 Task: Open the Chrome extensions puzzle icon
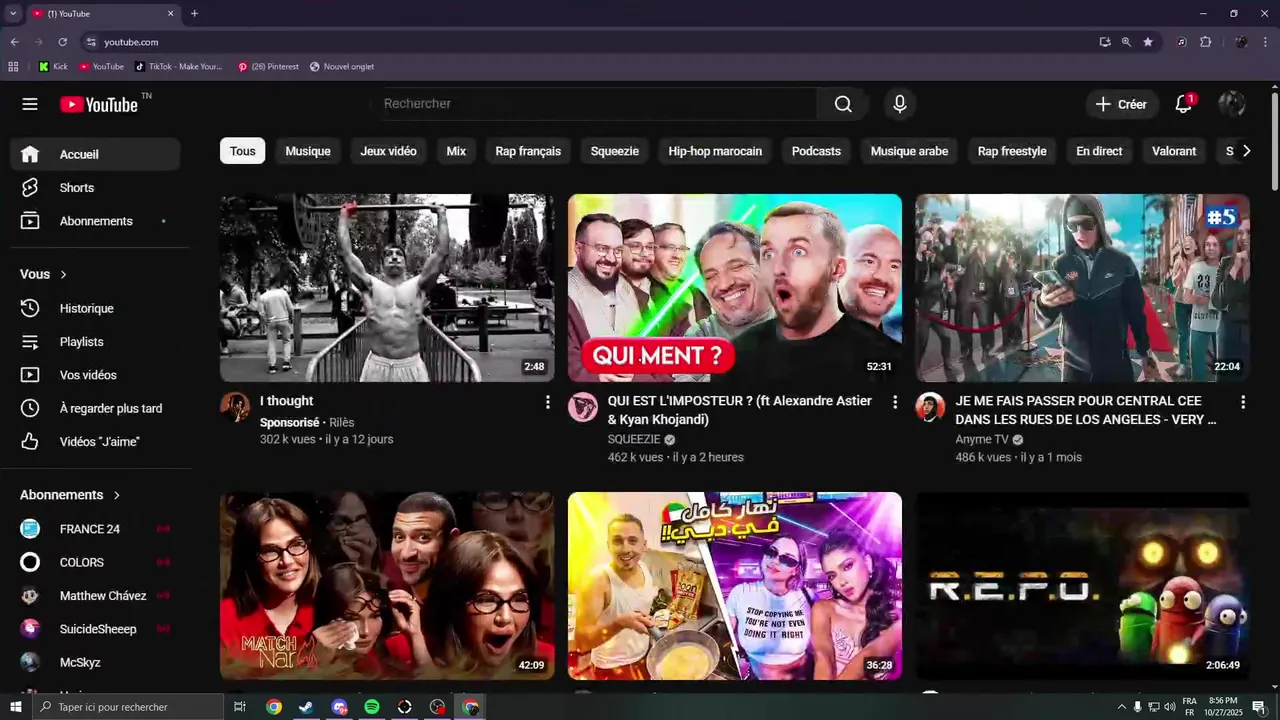[1205, 42]
